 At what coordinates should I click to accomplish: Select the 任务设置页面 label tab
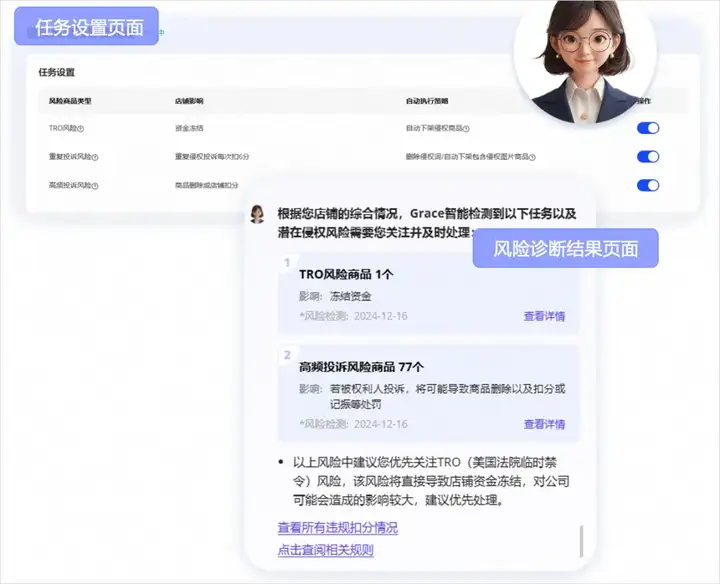(86, 27)
